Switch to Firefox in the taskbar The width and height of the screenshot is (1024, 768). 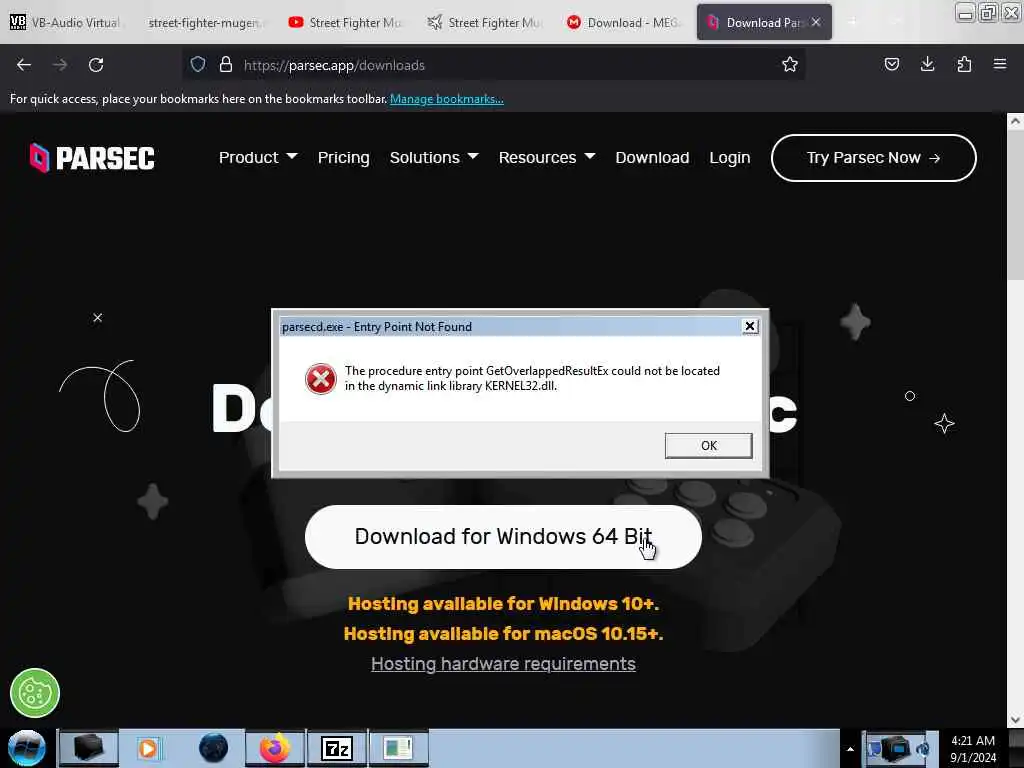point(275,748)
